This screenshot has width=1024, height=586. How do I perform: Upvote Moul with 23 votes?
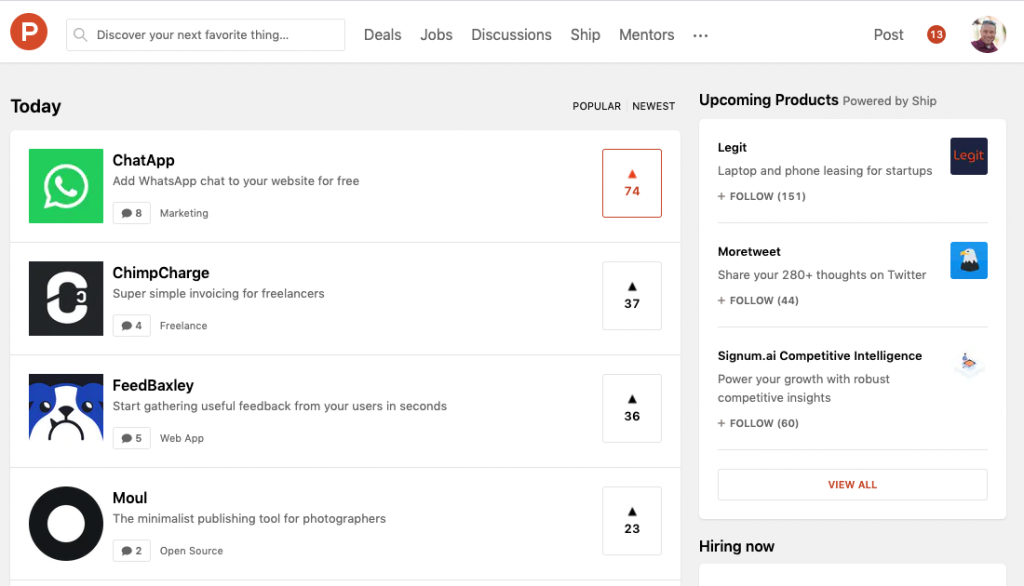pyautogui.click(x=632, y=521)
